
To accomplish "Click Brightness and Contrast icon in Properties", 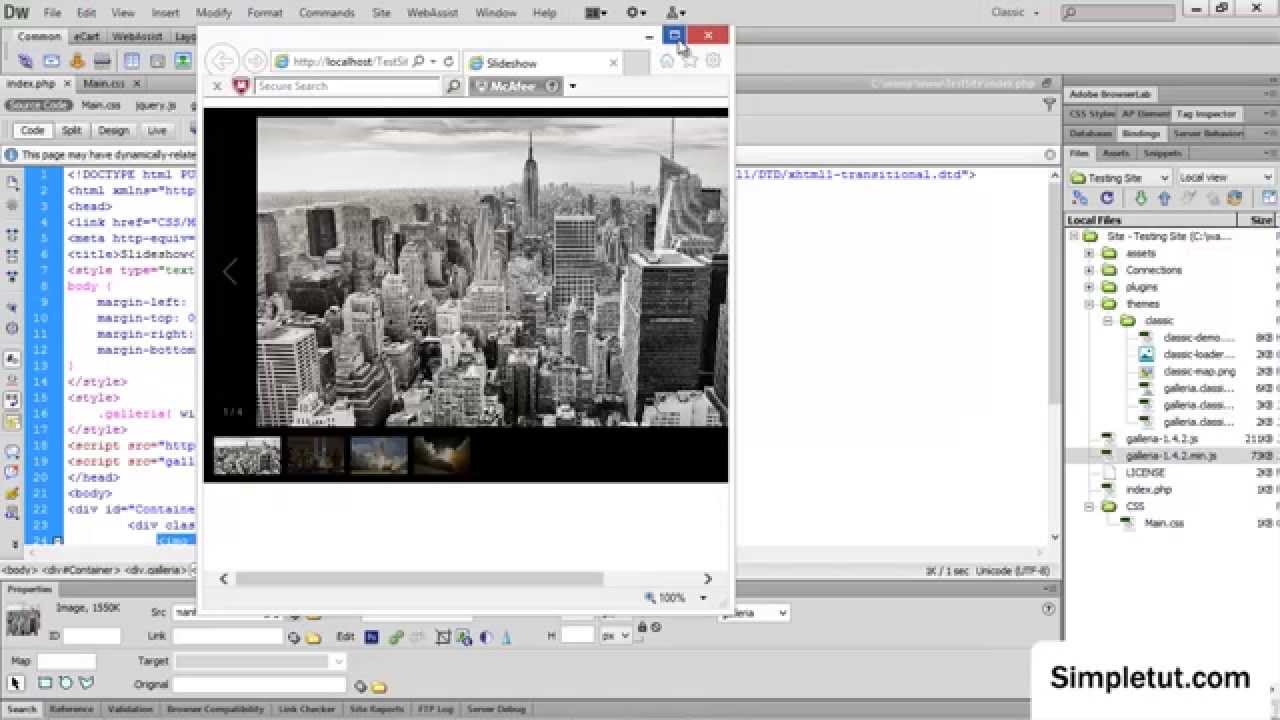I will coord(486,636).
